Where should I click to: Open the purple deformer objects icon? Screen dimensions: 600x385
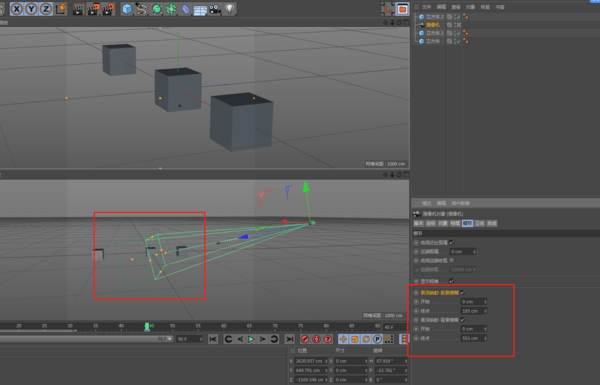coord(186,9)
